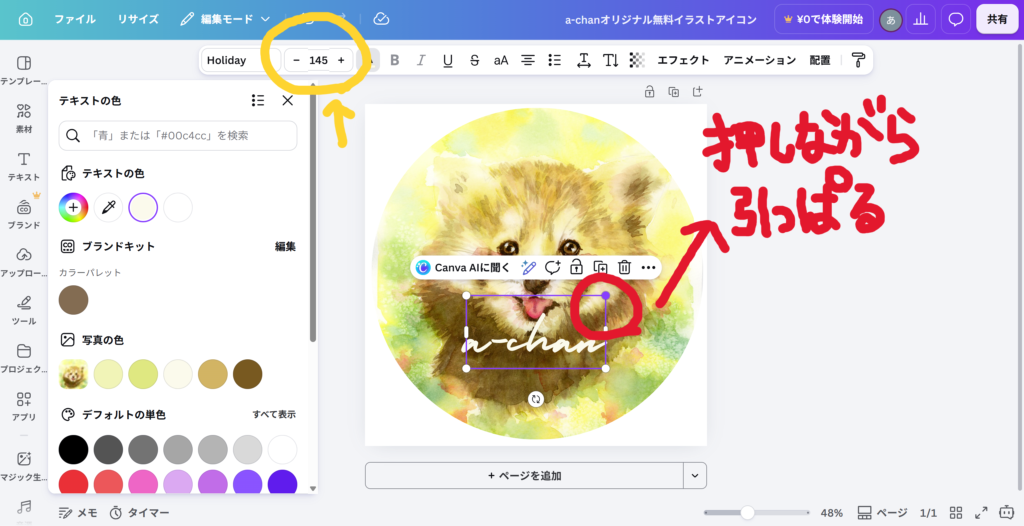The height and width of the screenshot is (526, 1024).
Task: Open the user avatar account menu
Action: click(x=891, y=20)
